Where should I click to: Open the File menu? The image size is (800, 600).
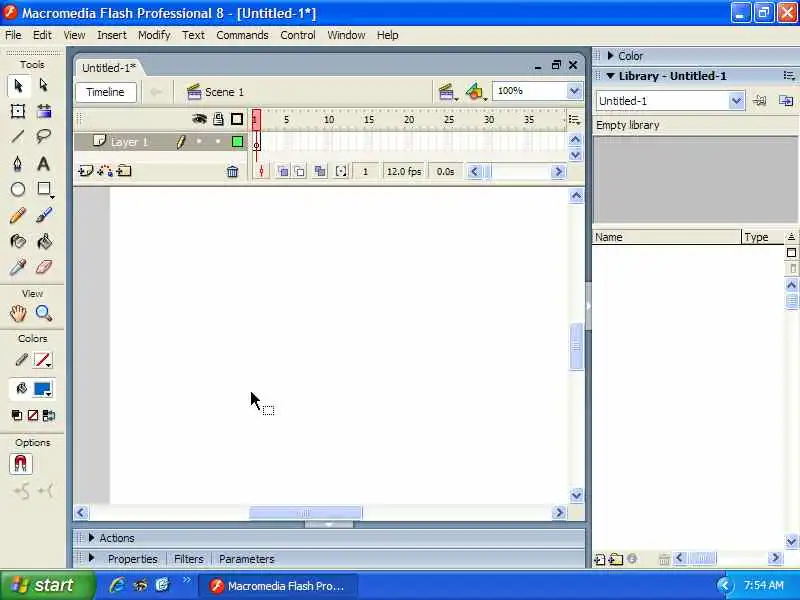coord(13,35)
